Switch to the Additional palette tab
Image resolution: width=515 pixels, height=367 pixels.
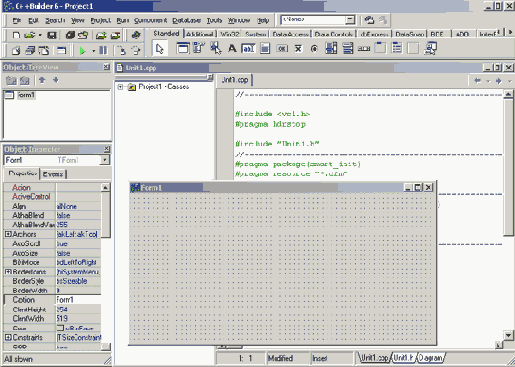pyautogui.click(x=200, y=34)
